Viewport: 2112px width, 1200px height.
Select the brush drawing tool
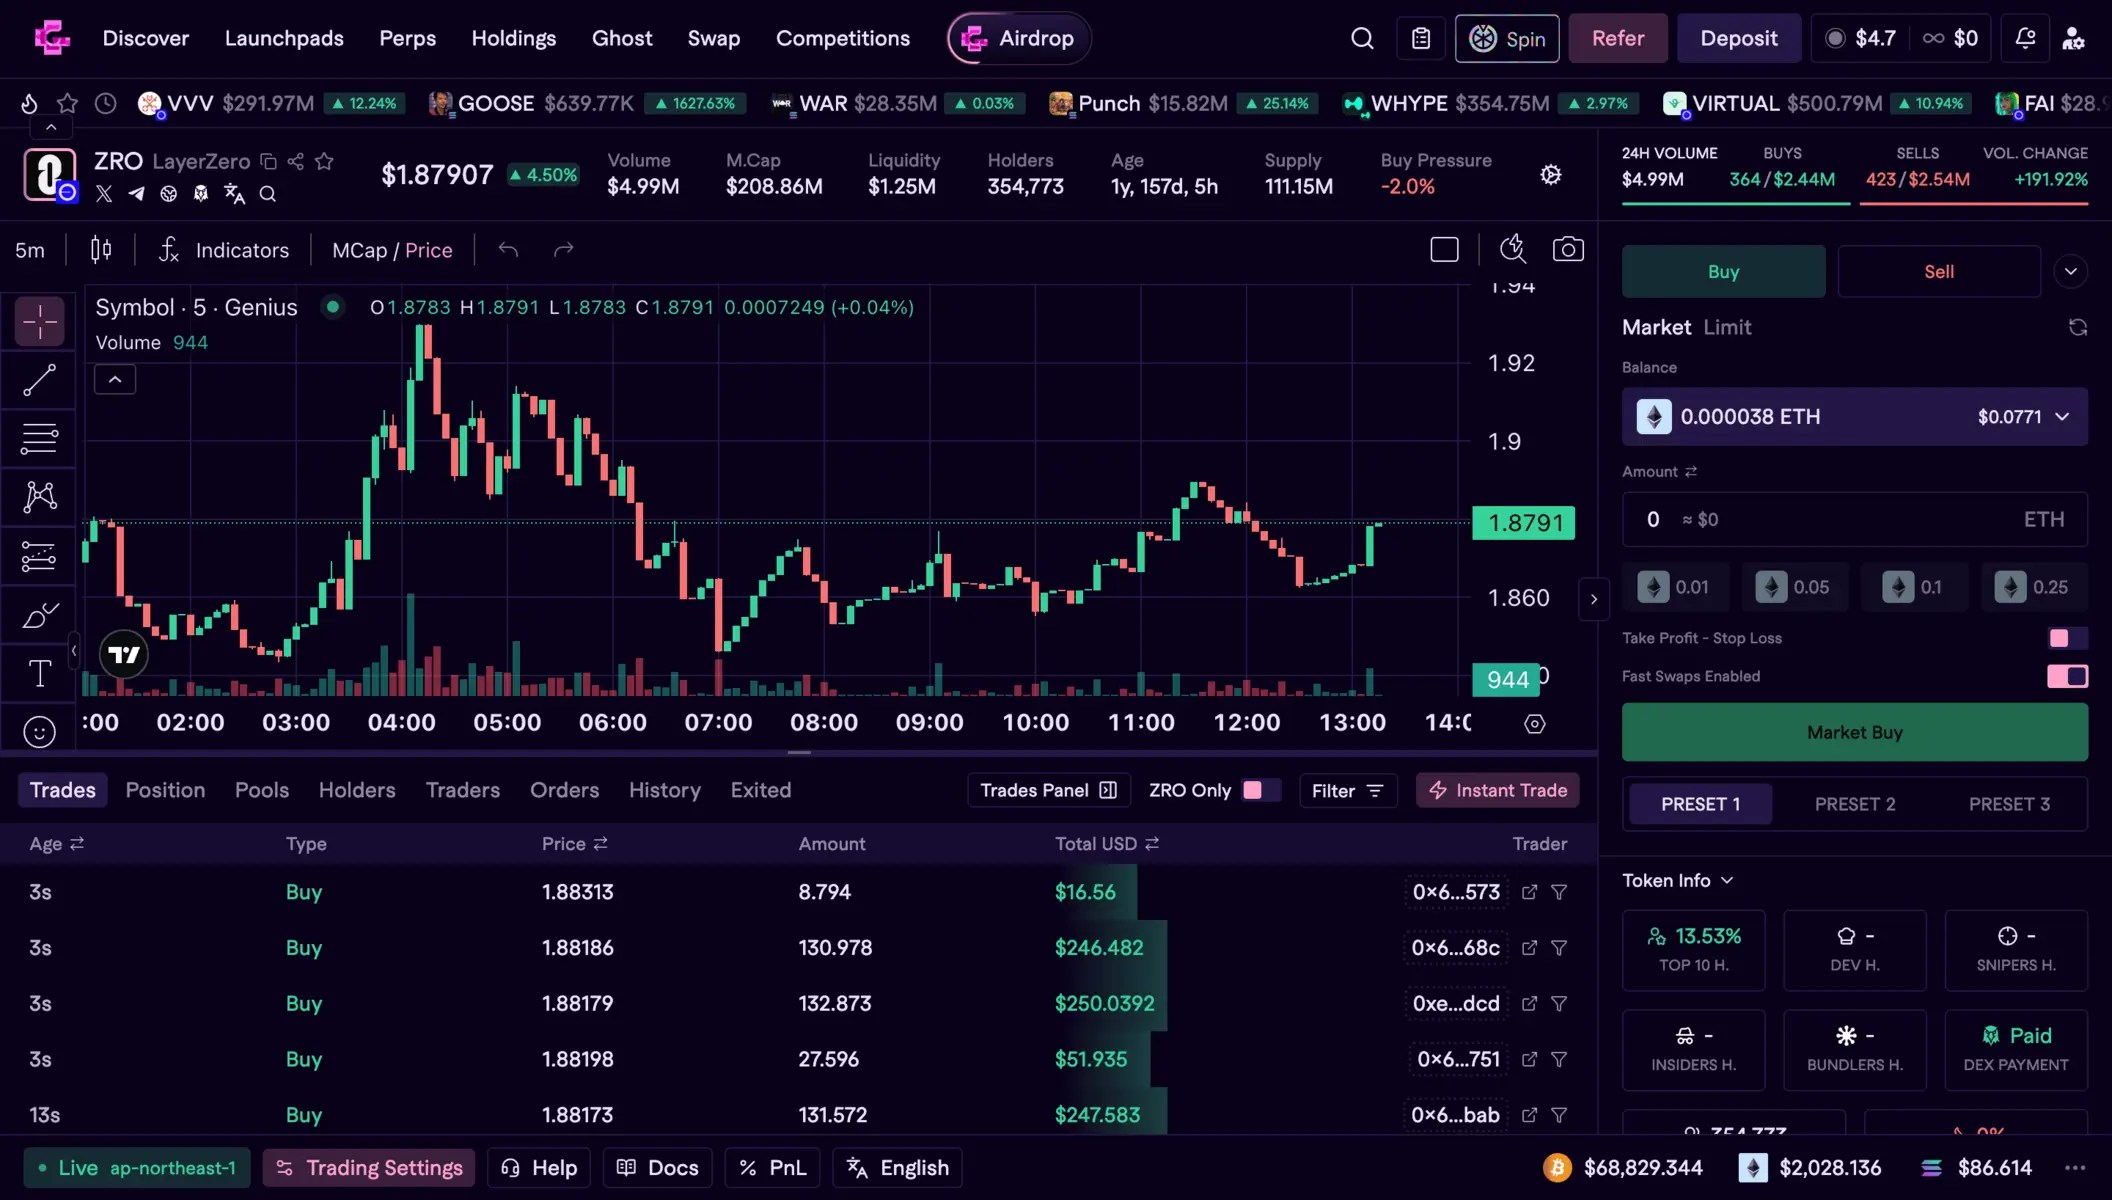[40, 615]
